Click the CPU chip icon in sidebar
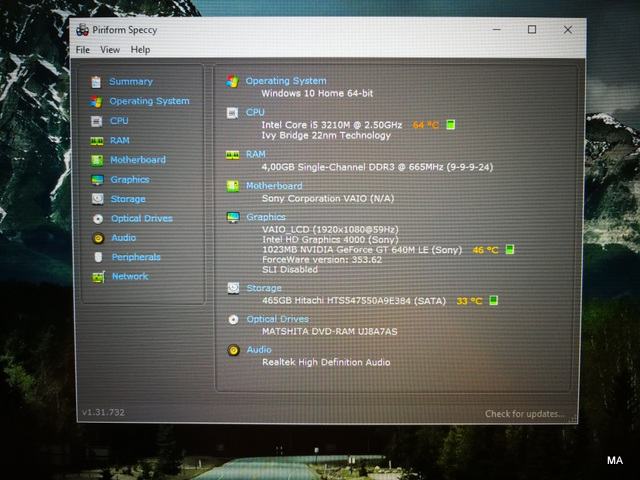Viewport: 640px width, 480px height. [96, 121]
